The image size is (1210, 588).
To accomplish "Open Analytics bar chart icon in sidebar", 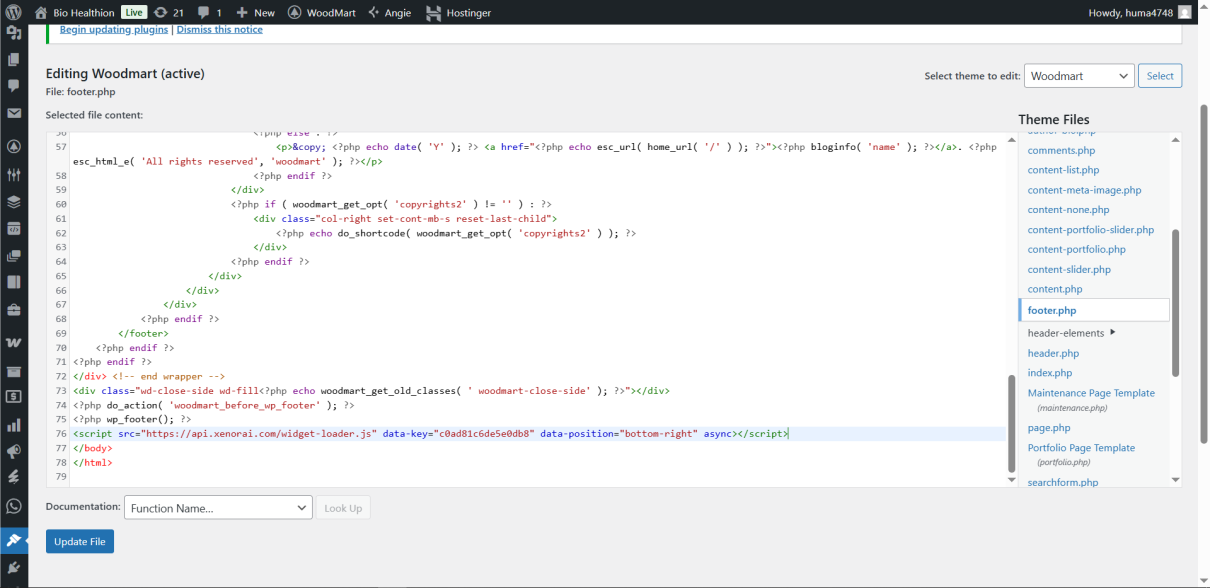I will 14,425.
